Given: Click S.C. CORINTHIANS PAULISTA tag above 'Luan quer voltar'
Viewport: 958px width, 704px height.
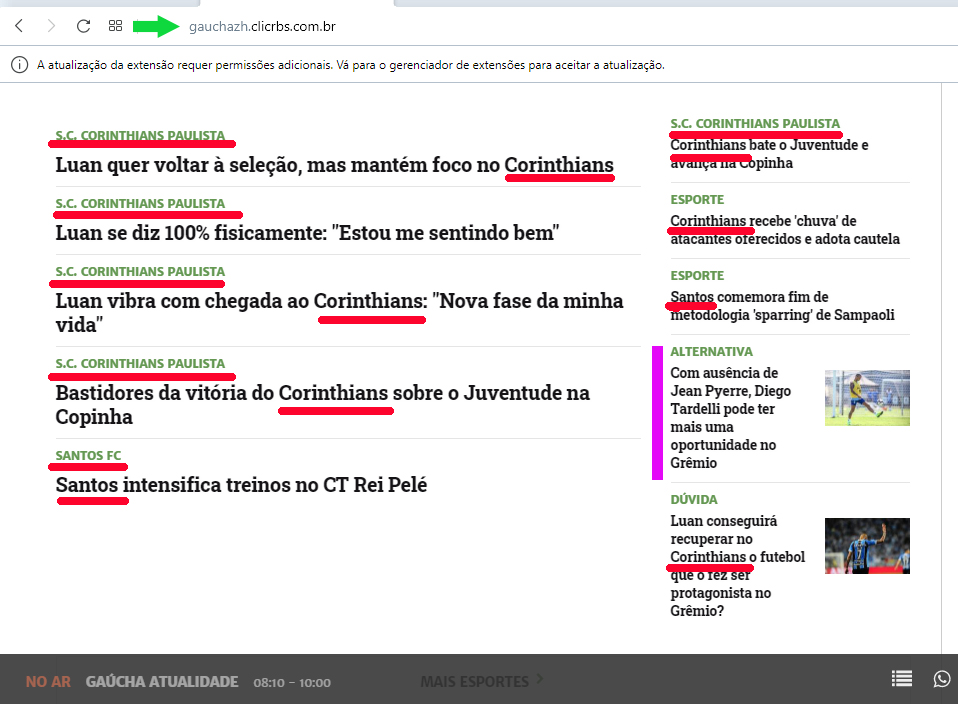Looking at the screenshot, I should pos(140,135).
